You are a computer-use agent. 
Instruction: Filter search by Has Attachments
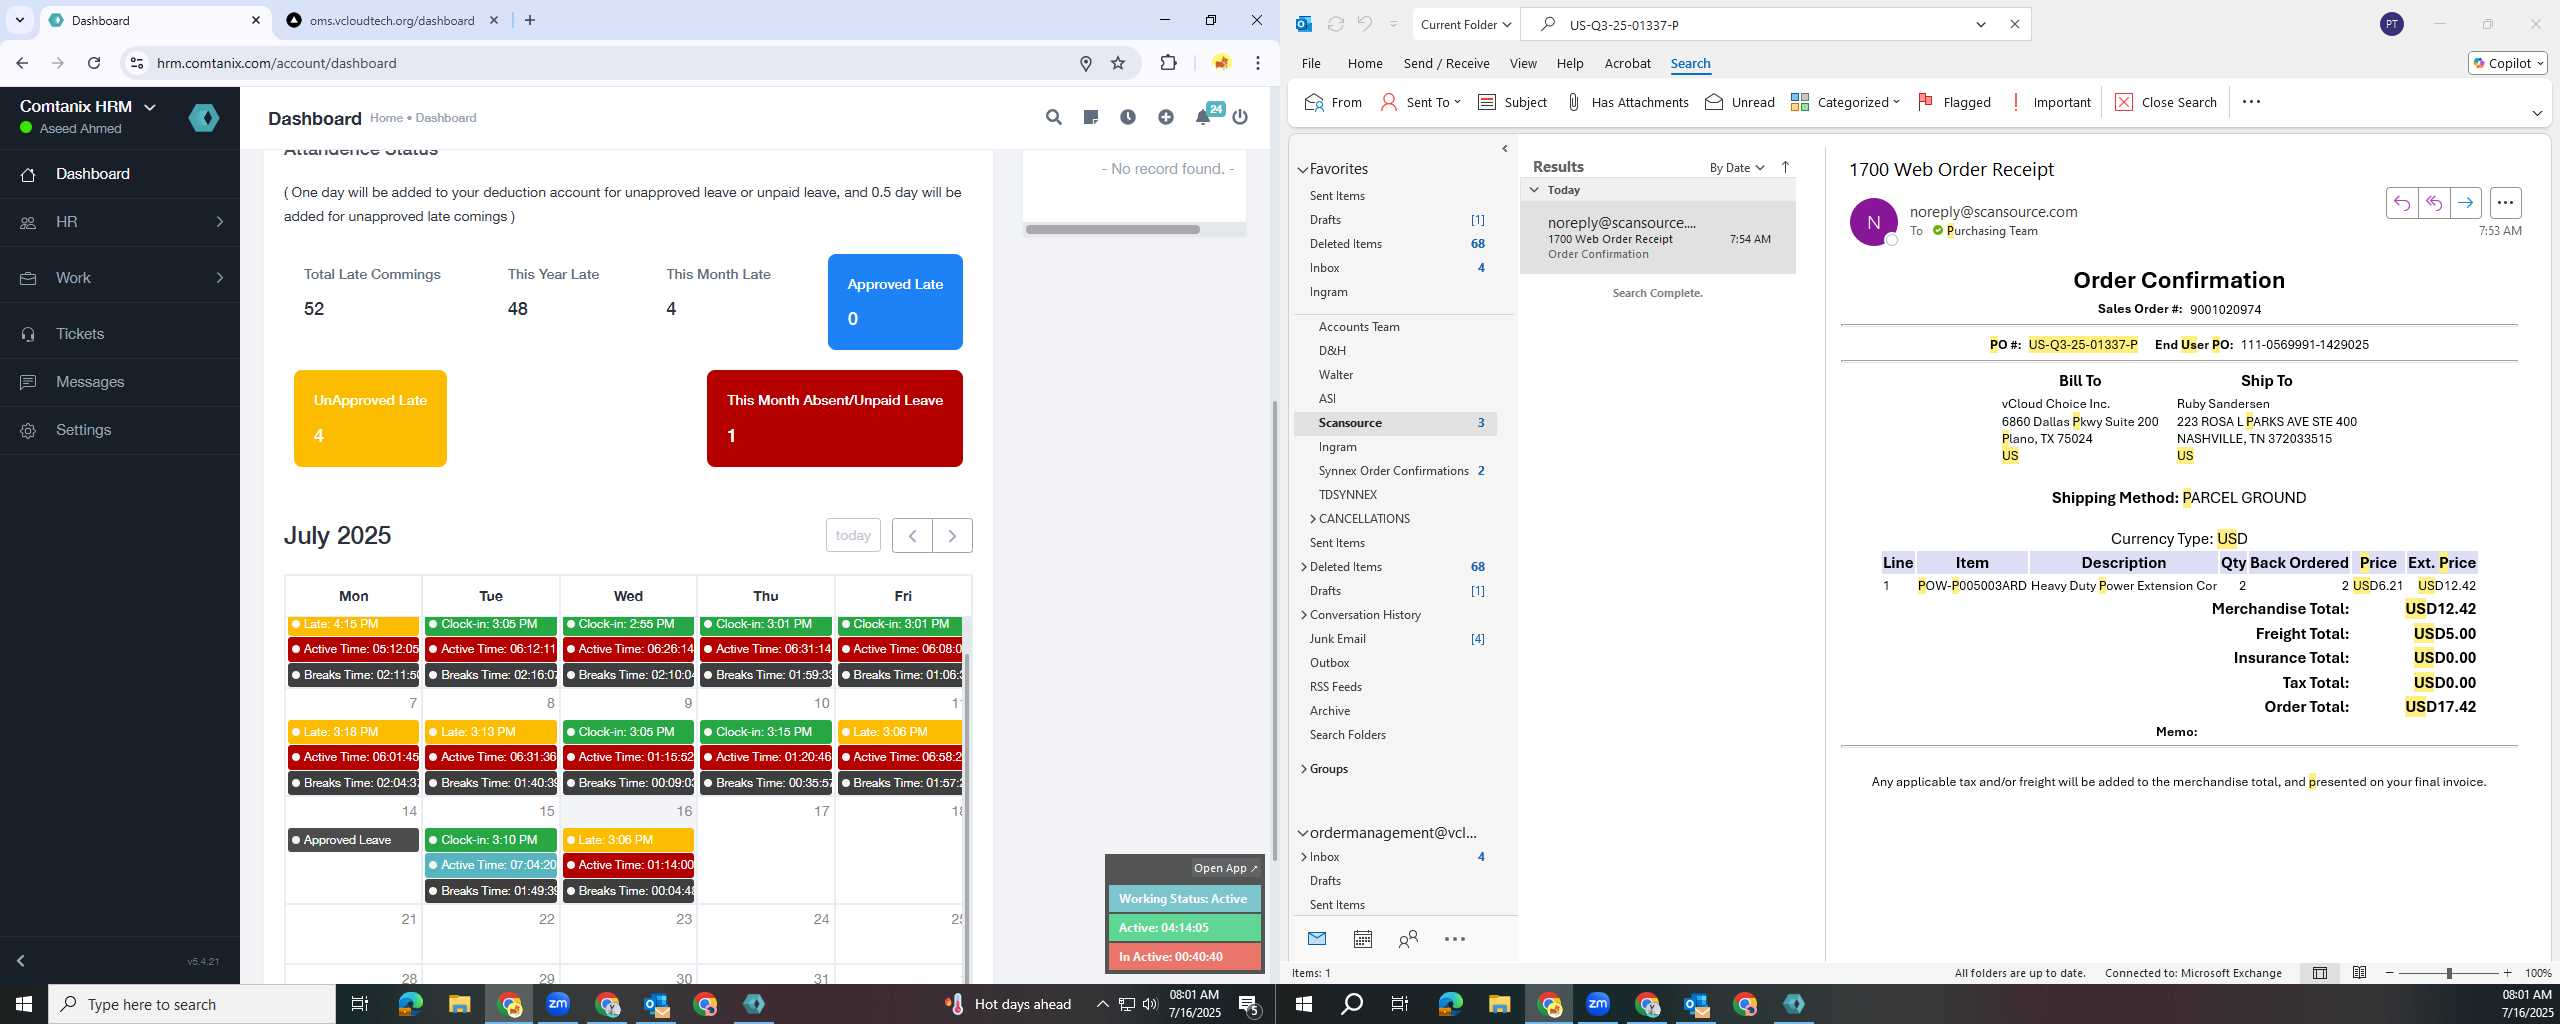(x=1627, y=102)
